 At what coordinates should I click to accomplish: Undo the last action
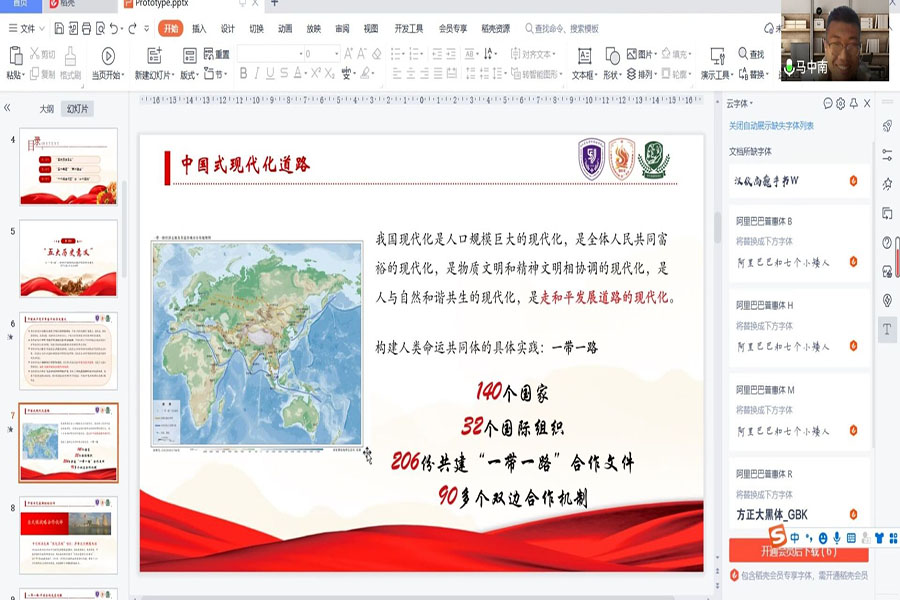114,28
